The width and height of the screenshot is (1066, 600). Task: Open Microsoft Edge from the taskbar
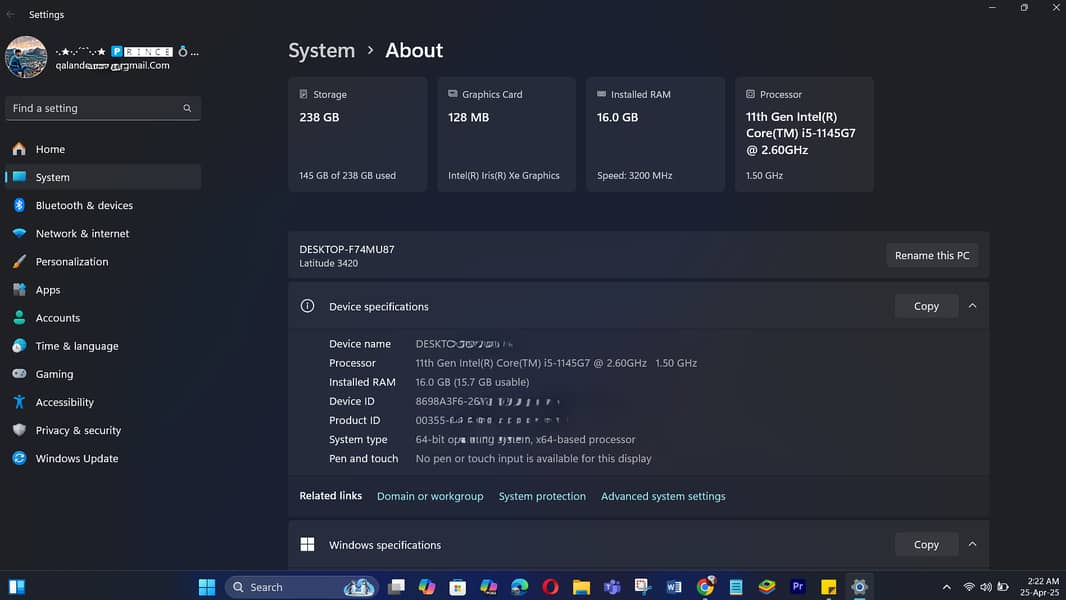[x=519, y=587]
